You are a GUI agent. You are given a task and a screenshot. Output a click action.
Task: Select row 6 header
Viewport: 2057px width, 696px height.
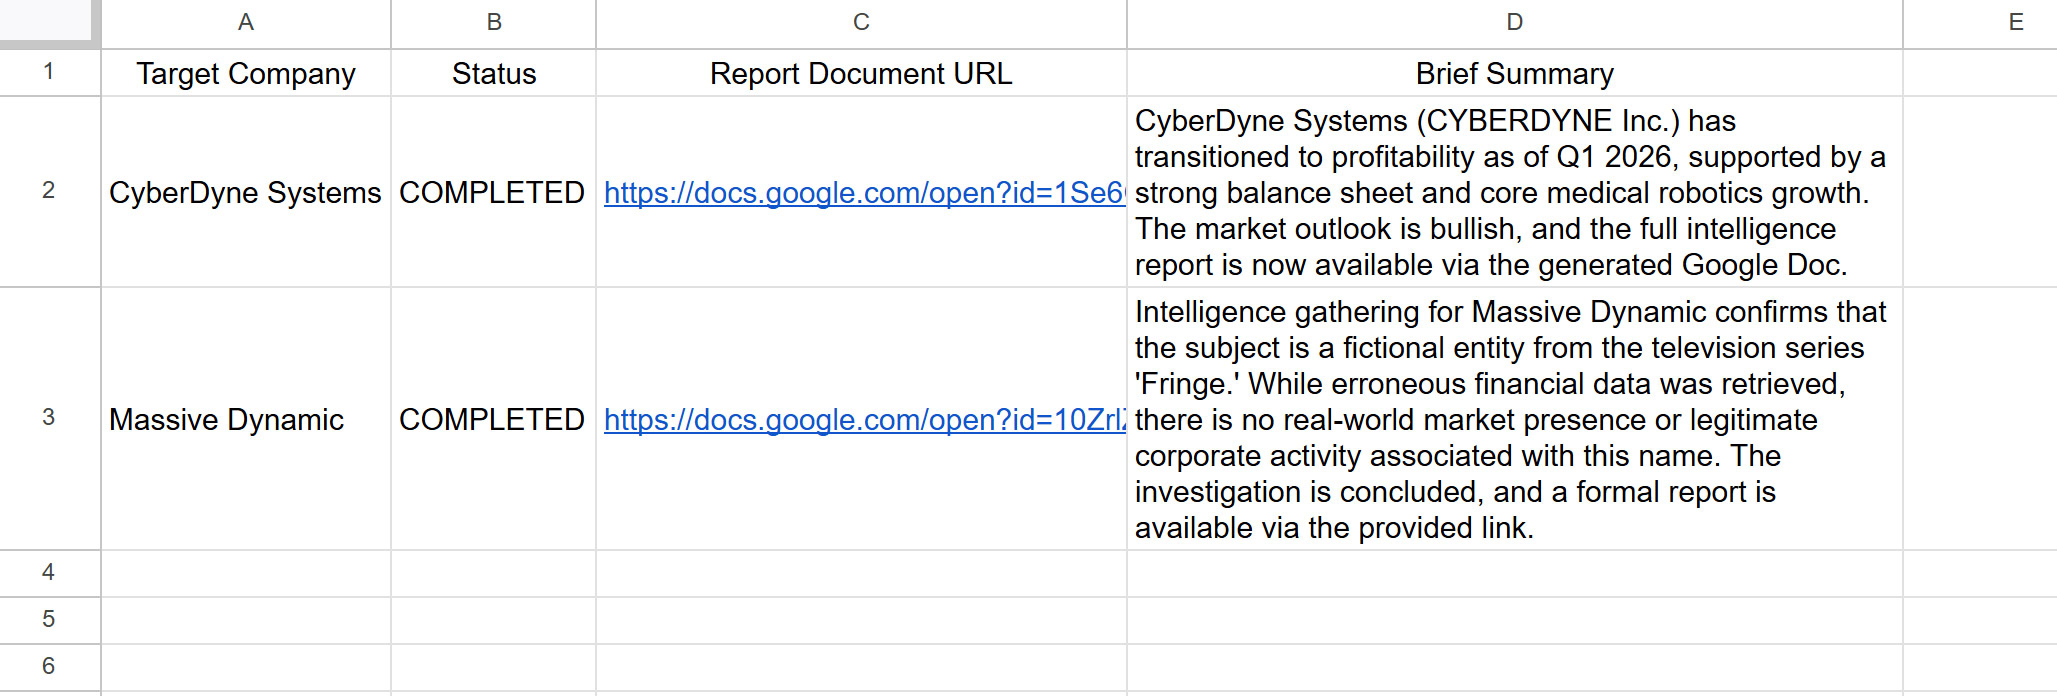point(49,668)
